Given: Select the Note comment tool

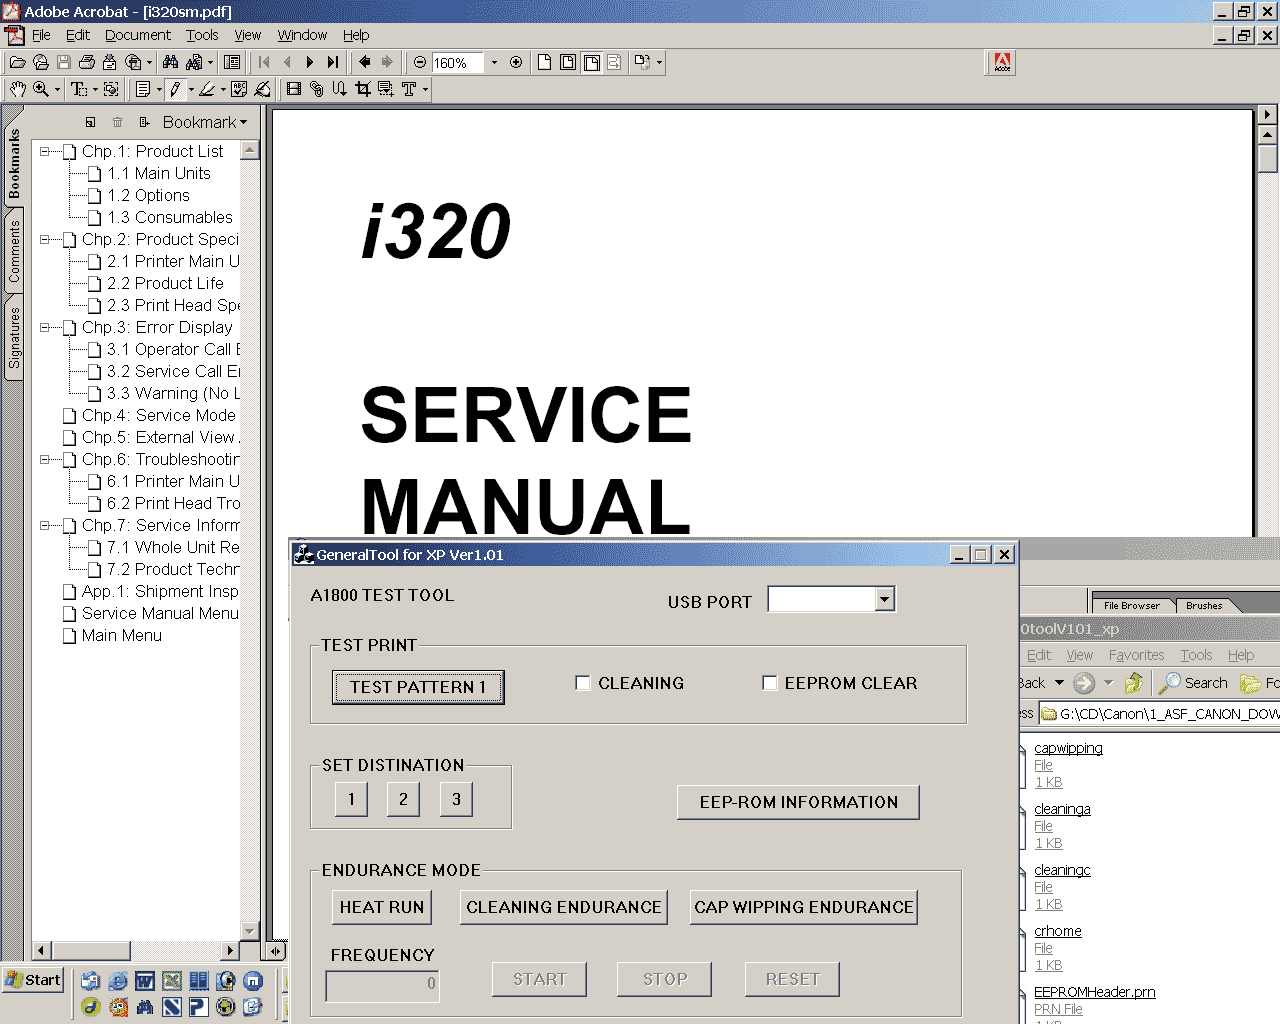Looking at the screenshot, I should point(143,89).
